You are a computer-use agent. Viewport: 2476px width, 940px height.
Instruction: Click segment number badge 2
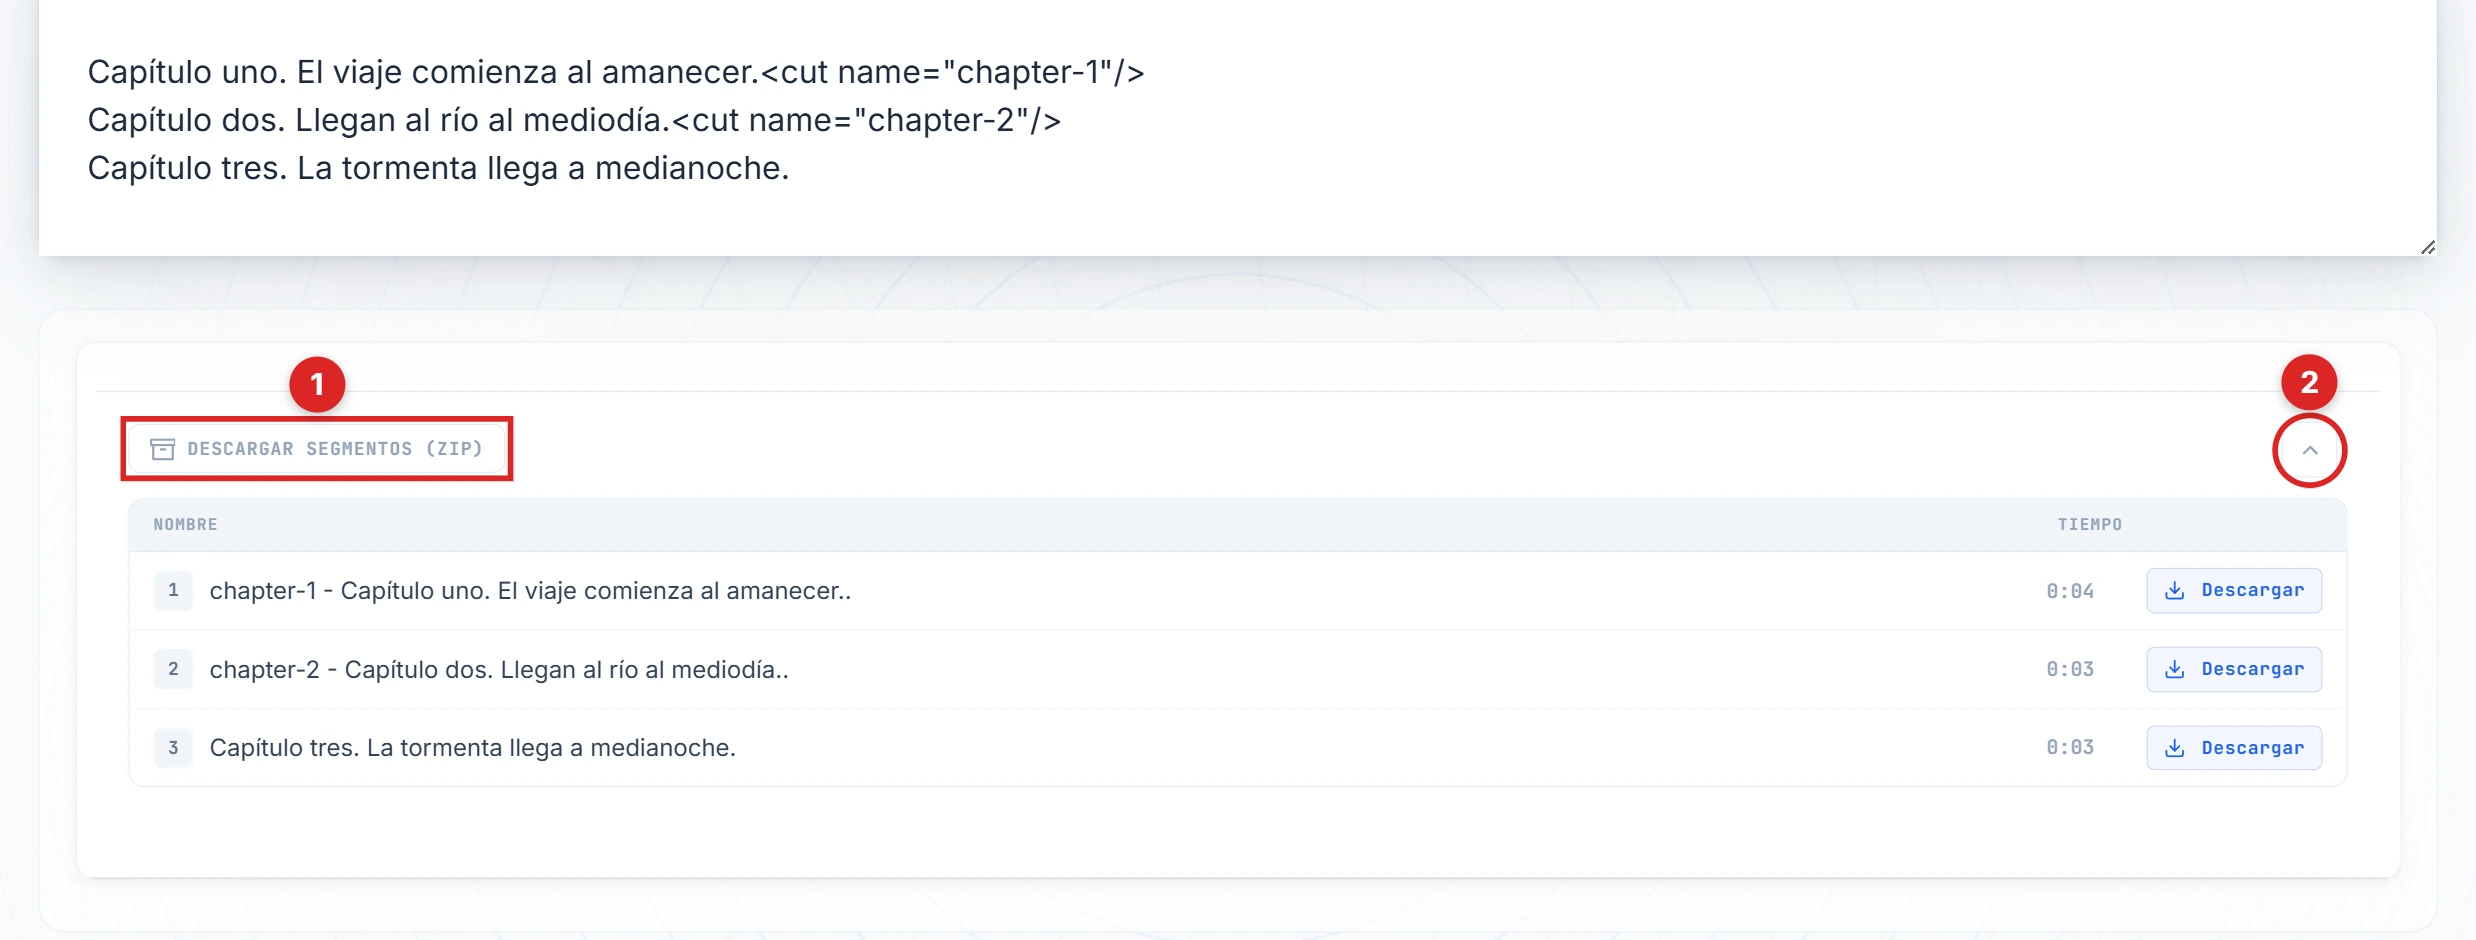(173, 669)
